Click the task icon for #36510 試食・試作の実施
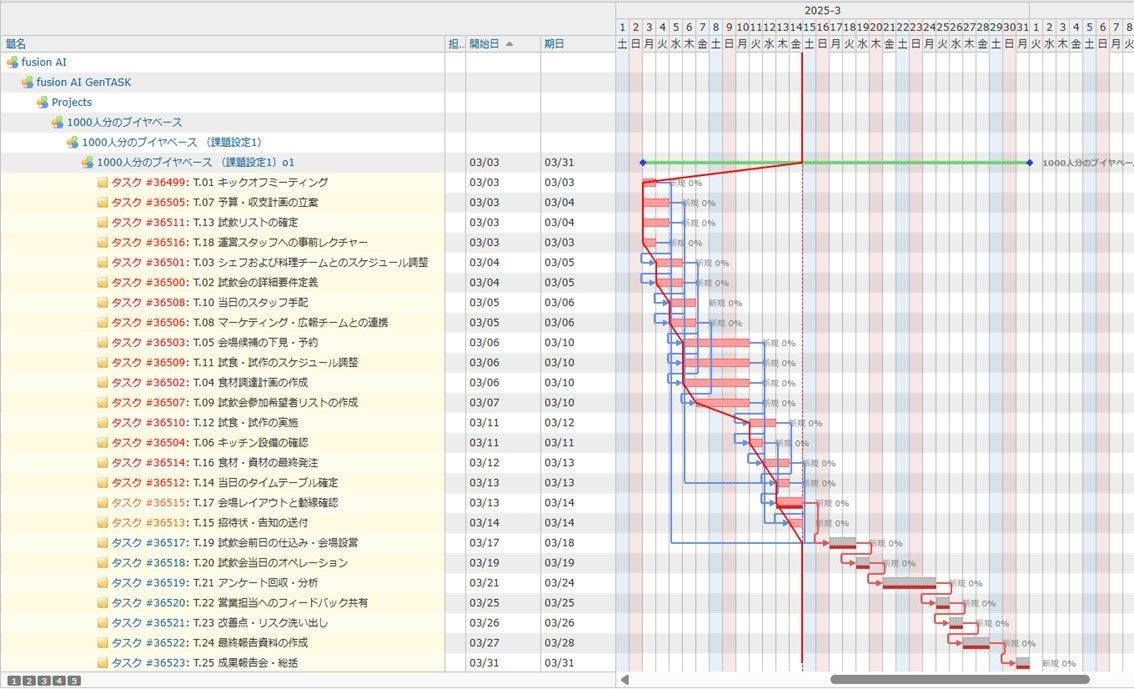The height and width of the screenshot is (689, 1134). click(x=102, y=423)
